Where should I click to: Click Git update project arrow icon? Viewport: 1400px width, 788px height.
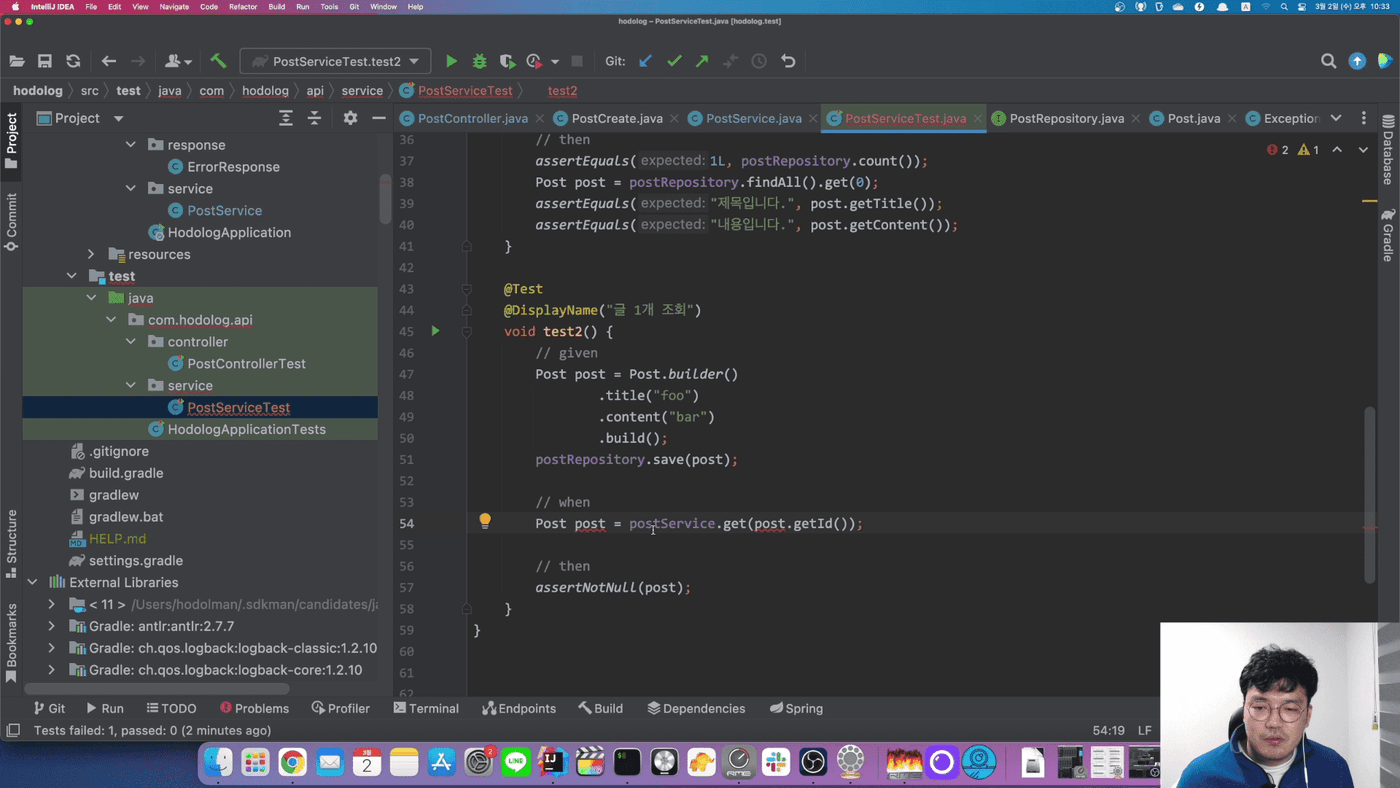click(646, 61)
